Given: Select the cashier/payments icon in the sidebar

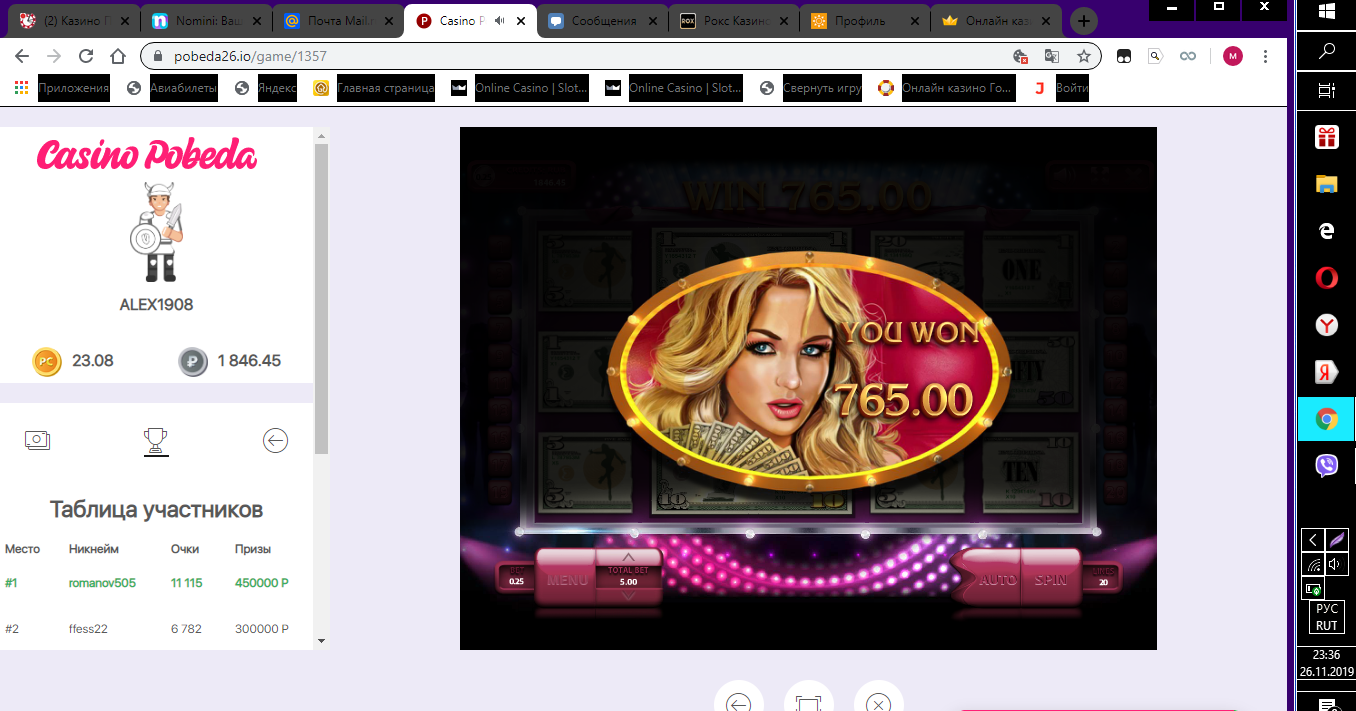Looking at the screenshot, I should (x=38, y=440).
